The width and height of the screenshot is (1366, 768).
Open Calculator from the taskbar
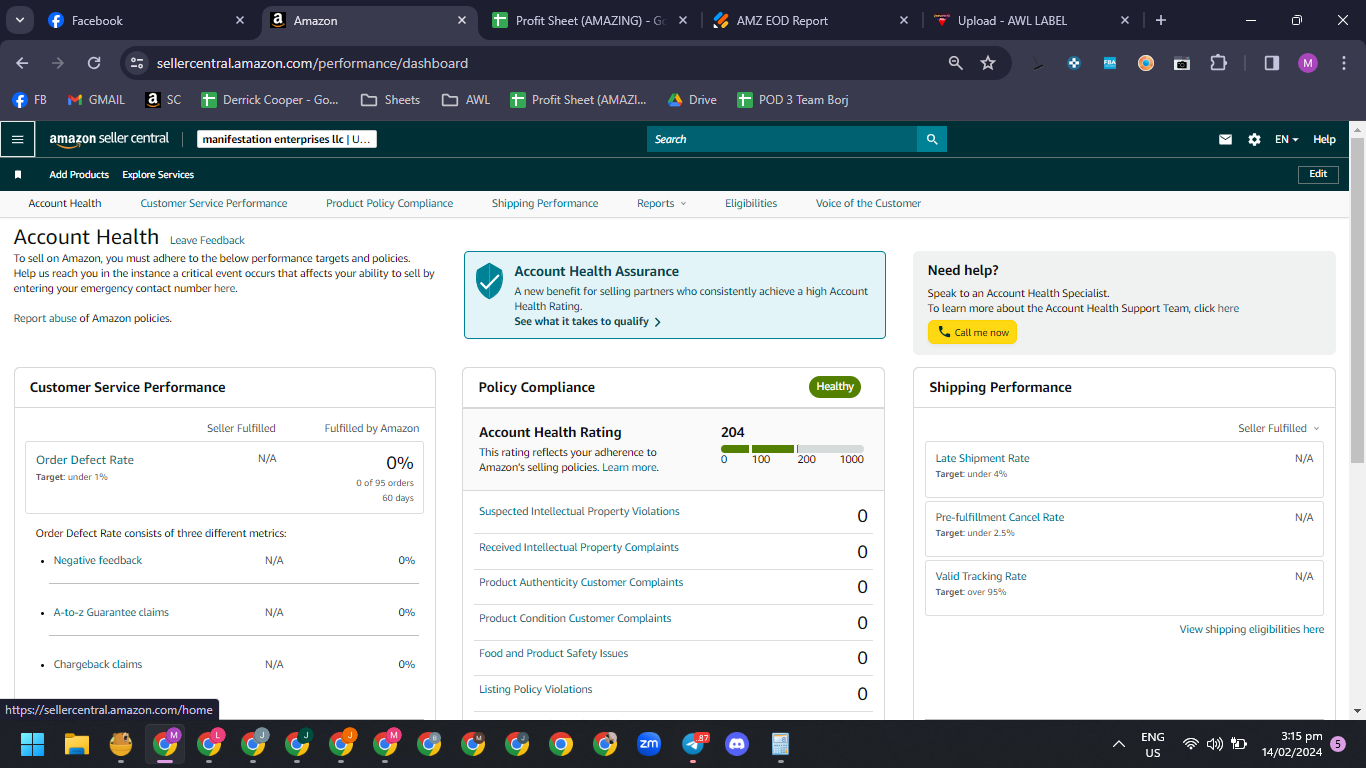coord(781,744)
